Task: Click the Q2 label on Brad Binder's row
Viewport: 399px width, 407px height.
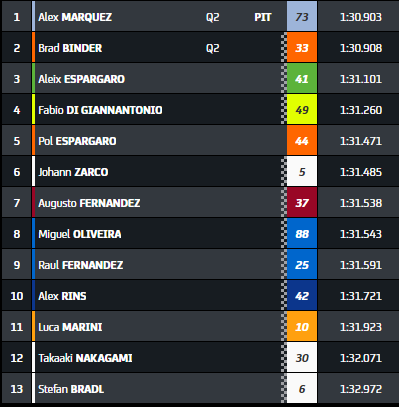Action: click(x=213, y=48)
